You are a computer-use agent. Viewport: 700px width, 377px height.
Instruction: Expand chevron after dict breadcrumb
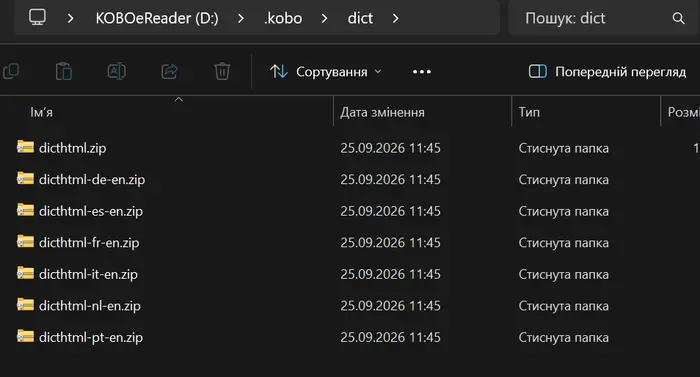tap(396, 18)
